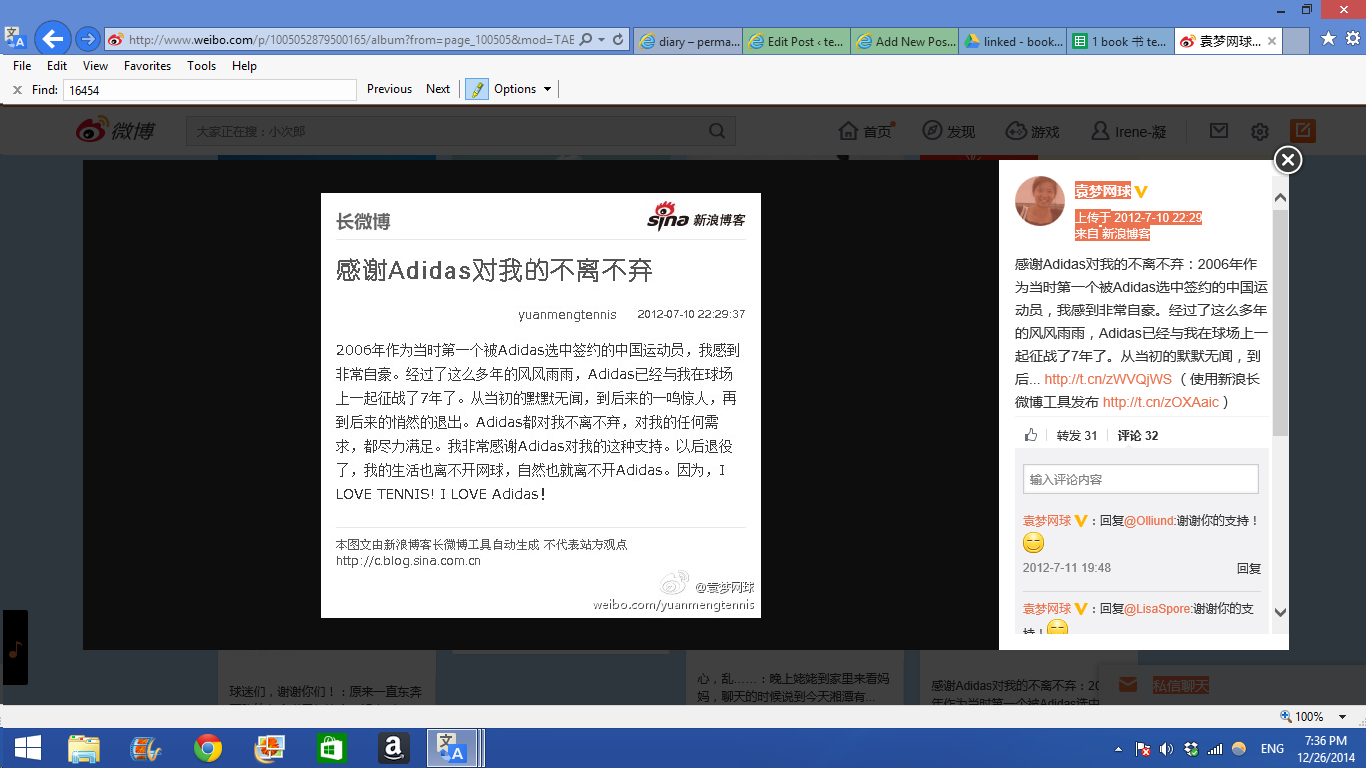Viewport: 1366px width, 768px height.
Task: Open the IE tools gear icon
Action: pos(1352,39)
